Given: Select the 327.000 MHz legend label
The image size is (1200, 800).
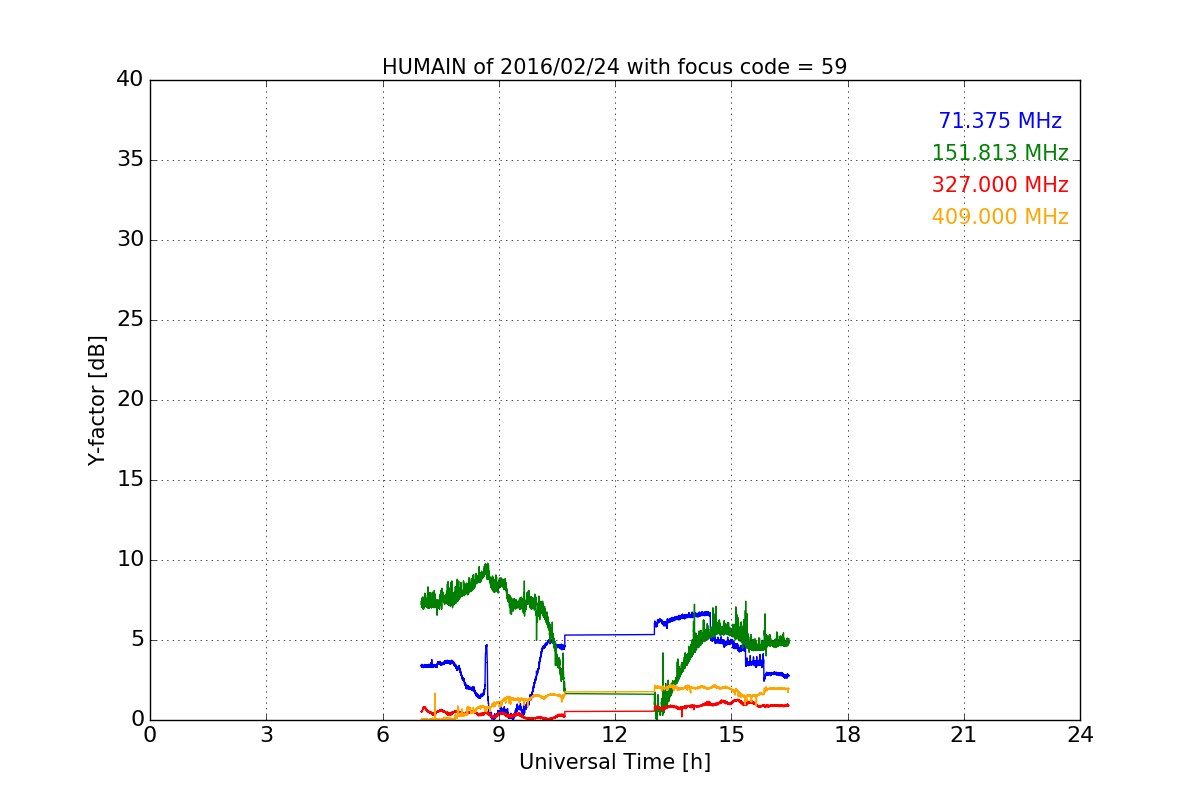Looking at the screenshot, I should coord(1000,185).
